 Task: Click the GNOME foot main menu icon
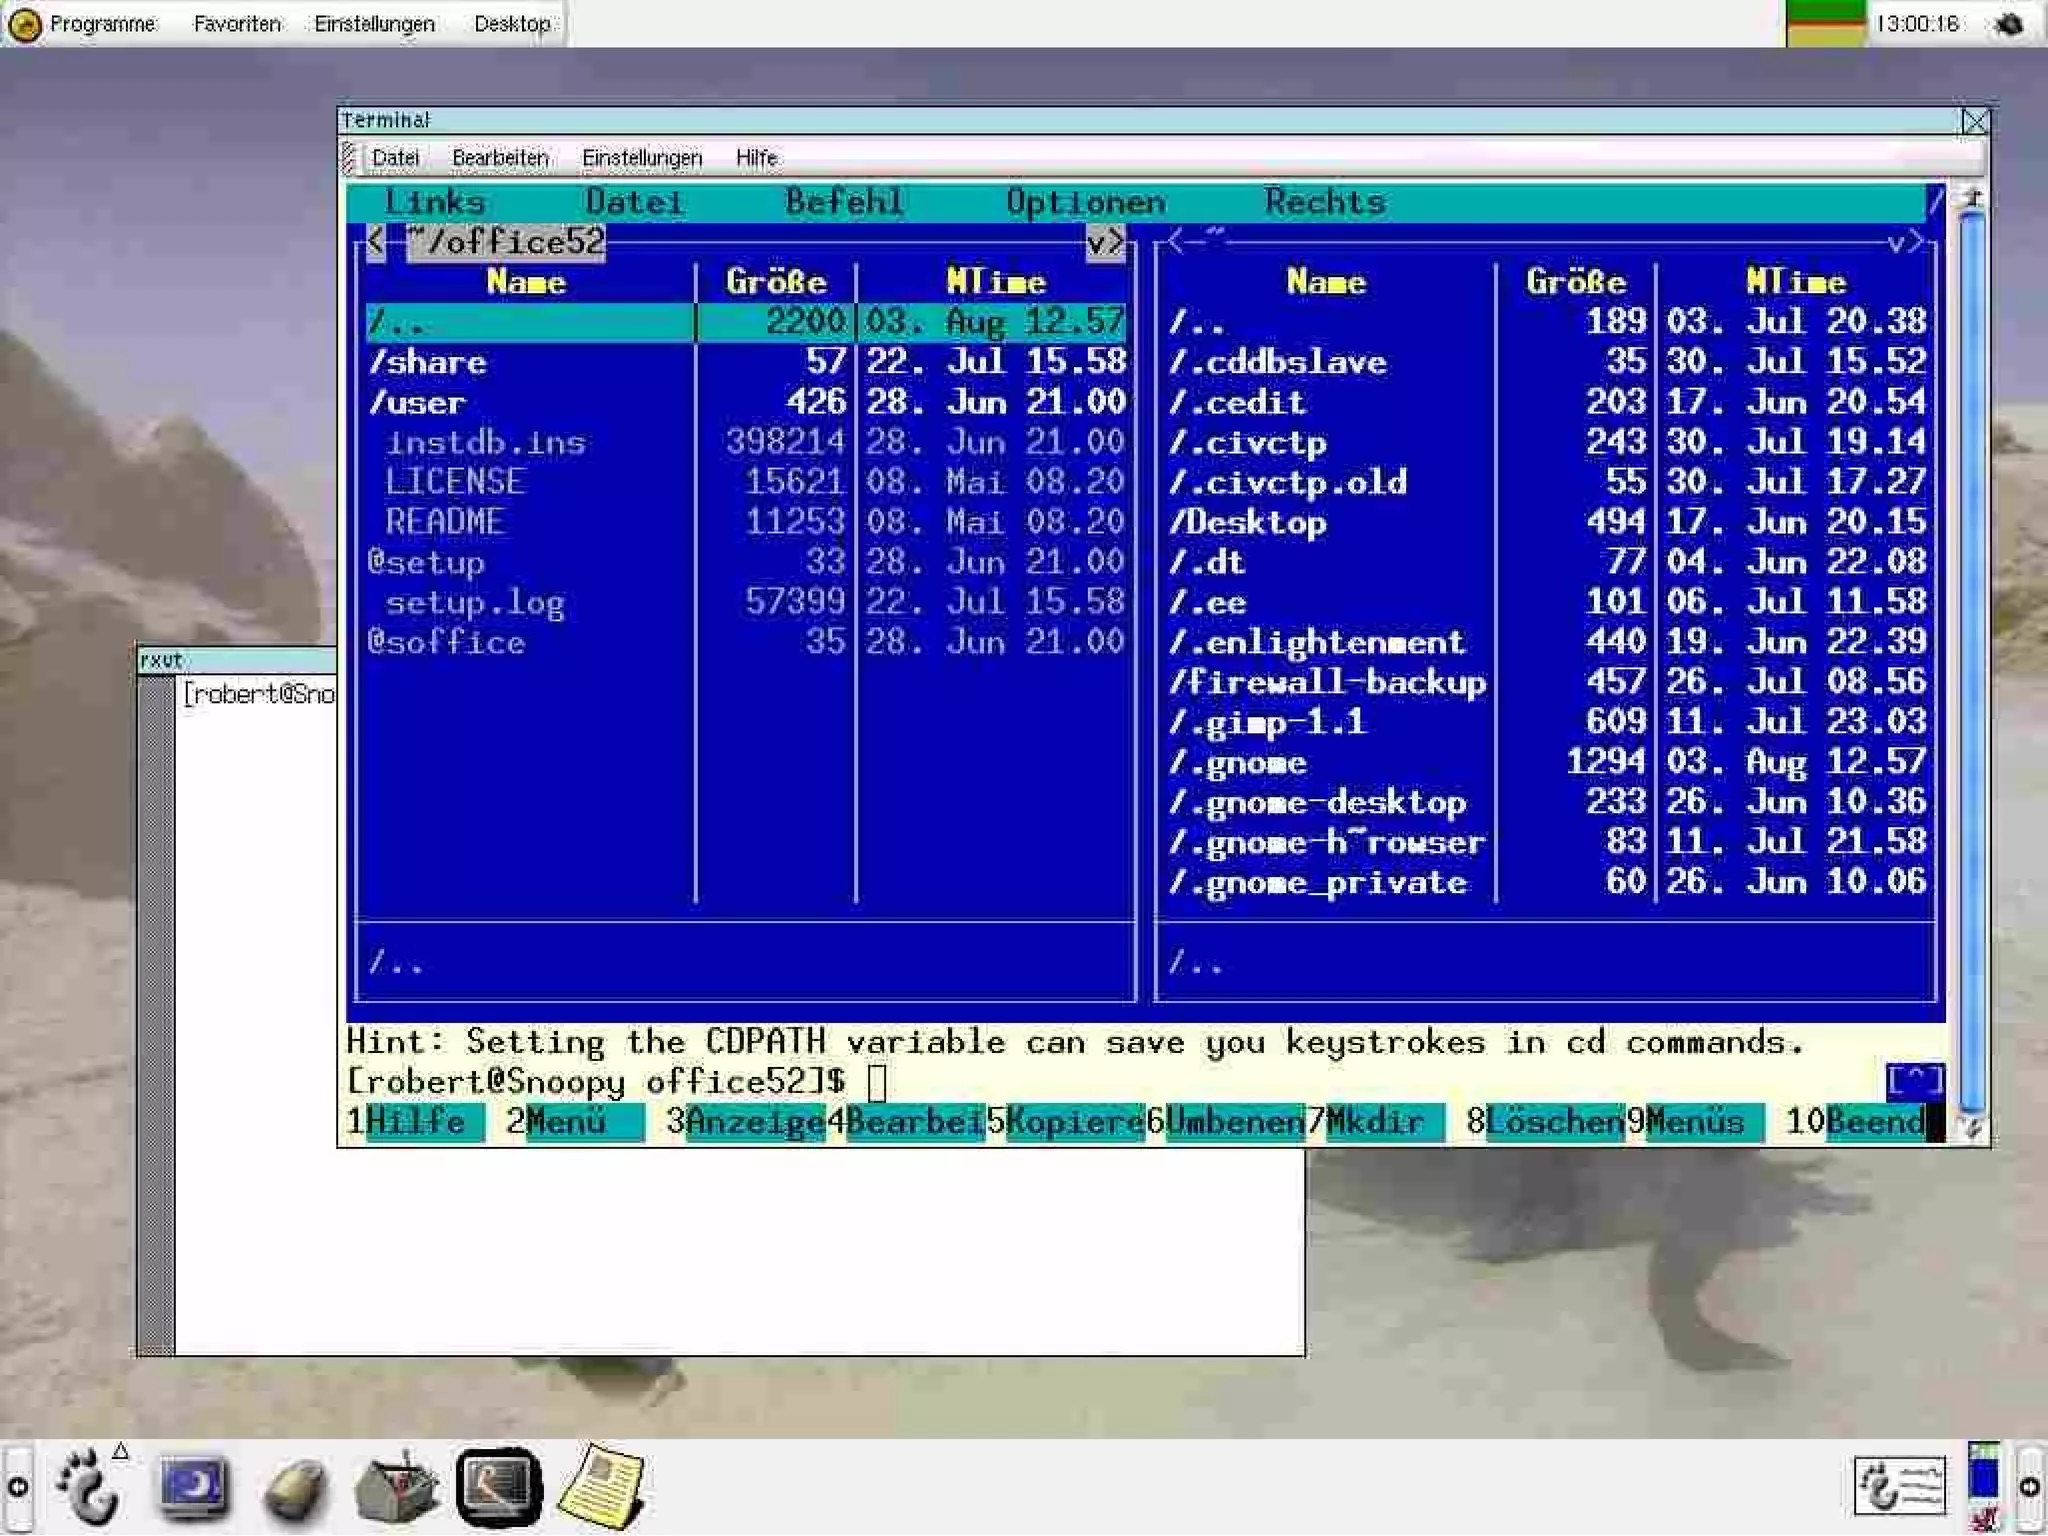(x=88, y=1487)
